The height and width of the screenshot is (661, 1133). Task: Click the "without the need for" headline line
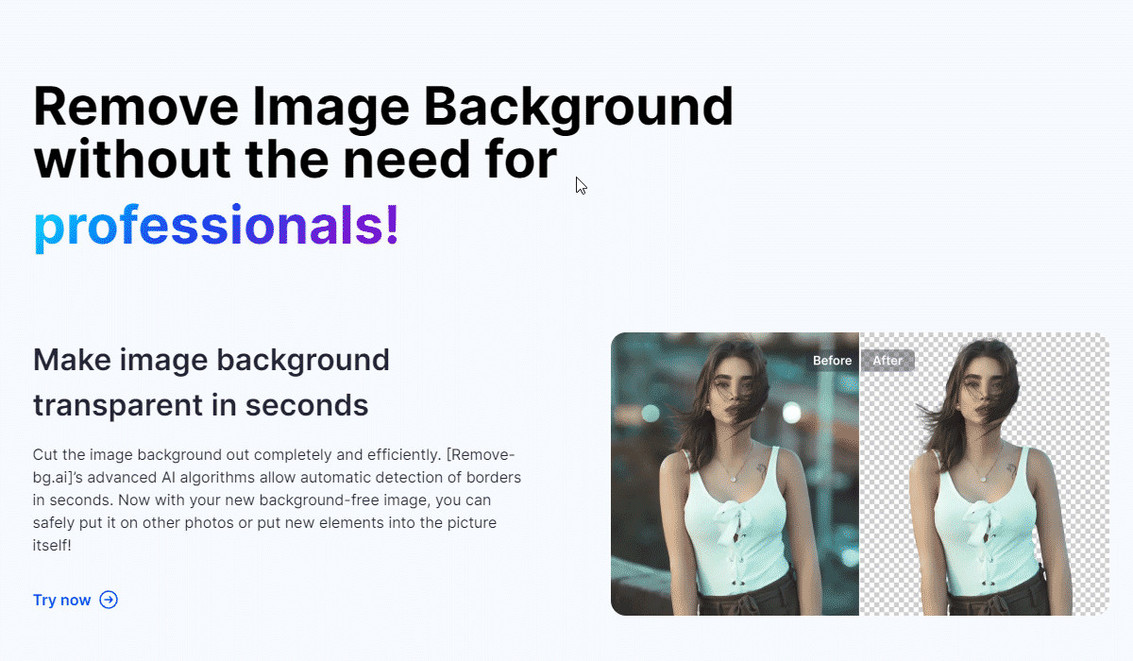(x=295, y=160)
